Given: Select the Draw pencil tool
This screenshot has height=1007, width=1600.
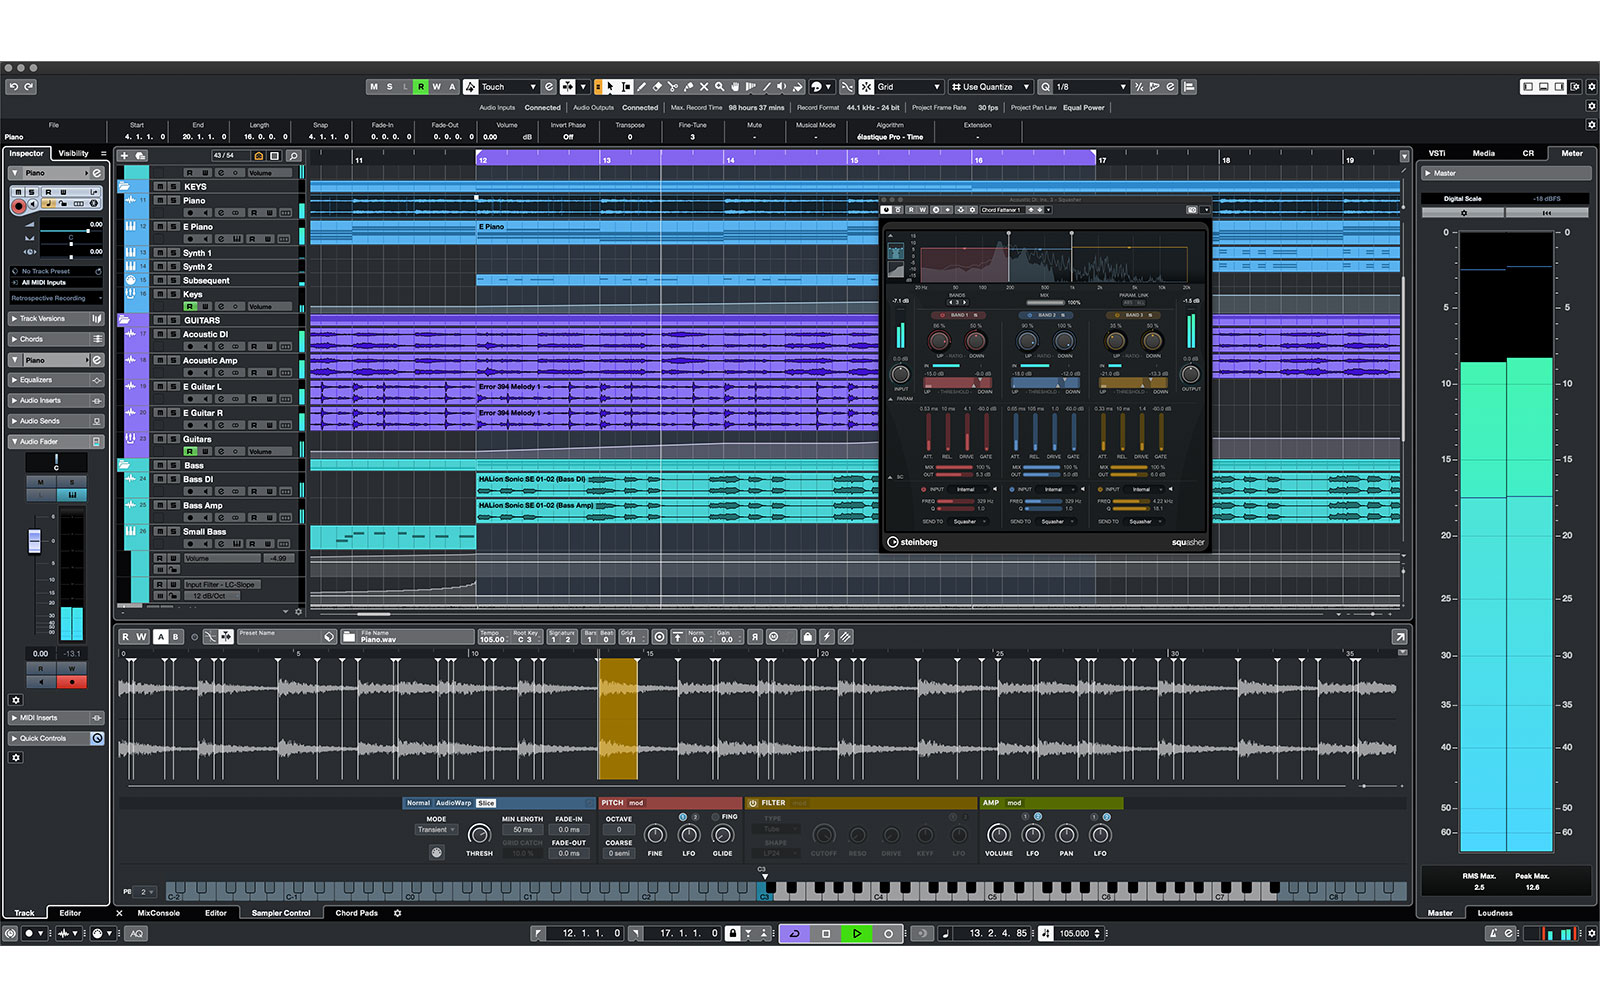Looking at the screenshot, I should click(x=642, y=87).
